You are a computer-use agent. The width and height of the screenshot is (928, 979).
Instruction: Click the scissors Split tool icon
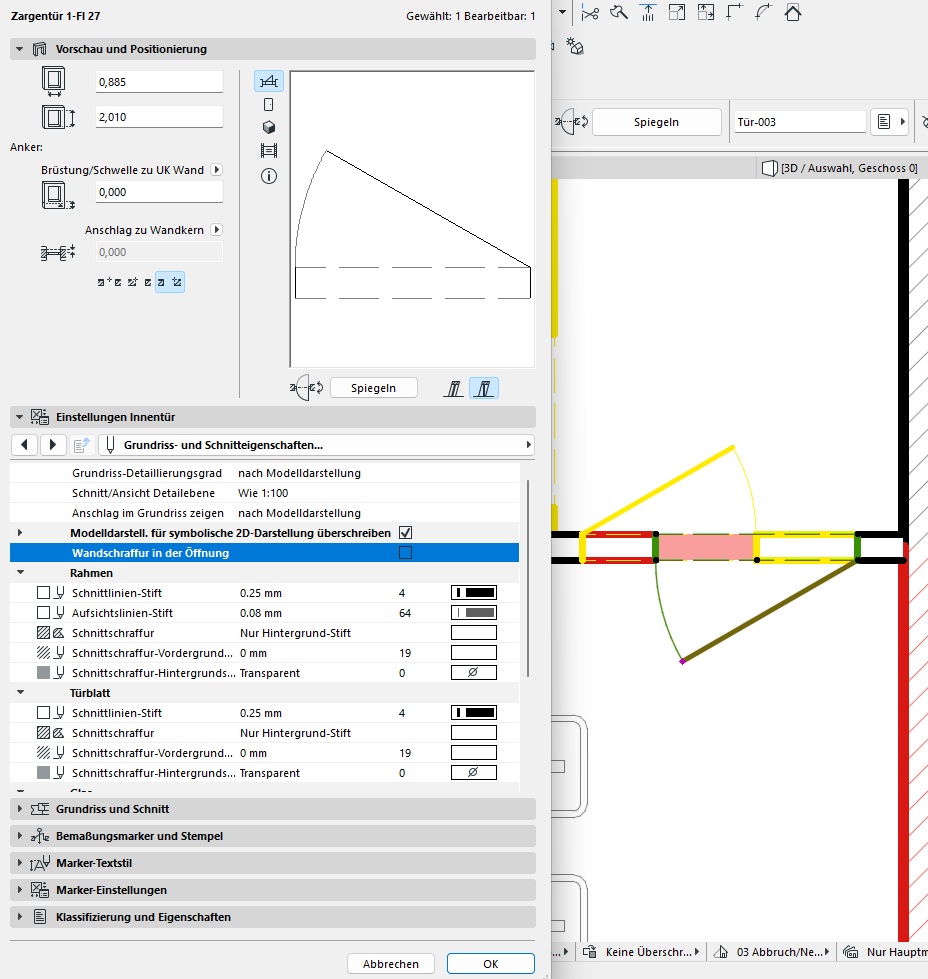pyautogui.click(x=590, y=12)
